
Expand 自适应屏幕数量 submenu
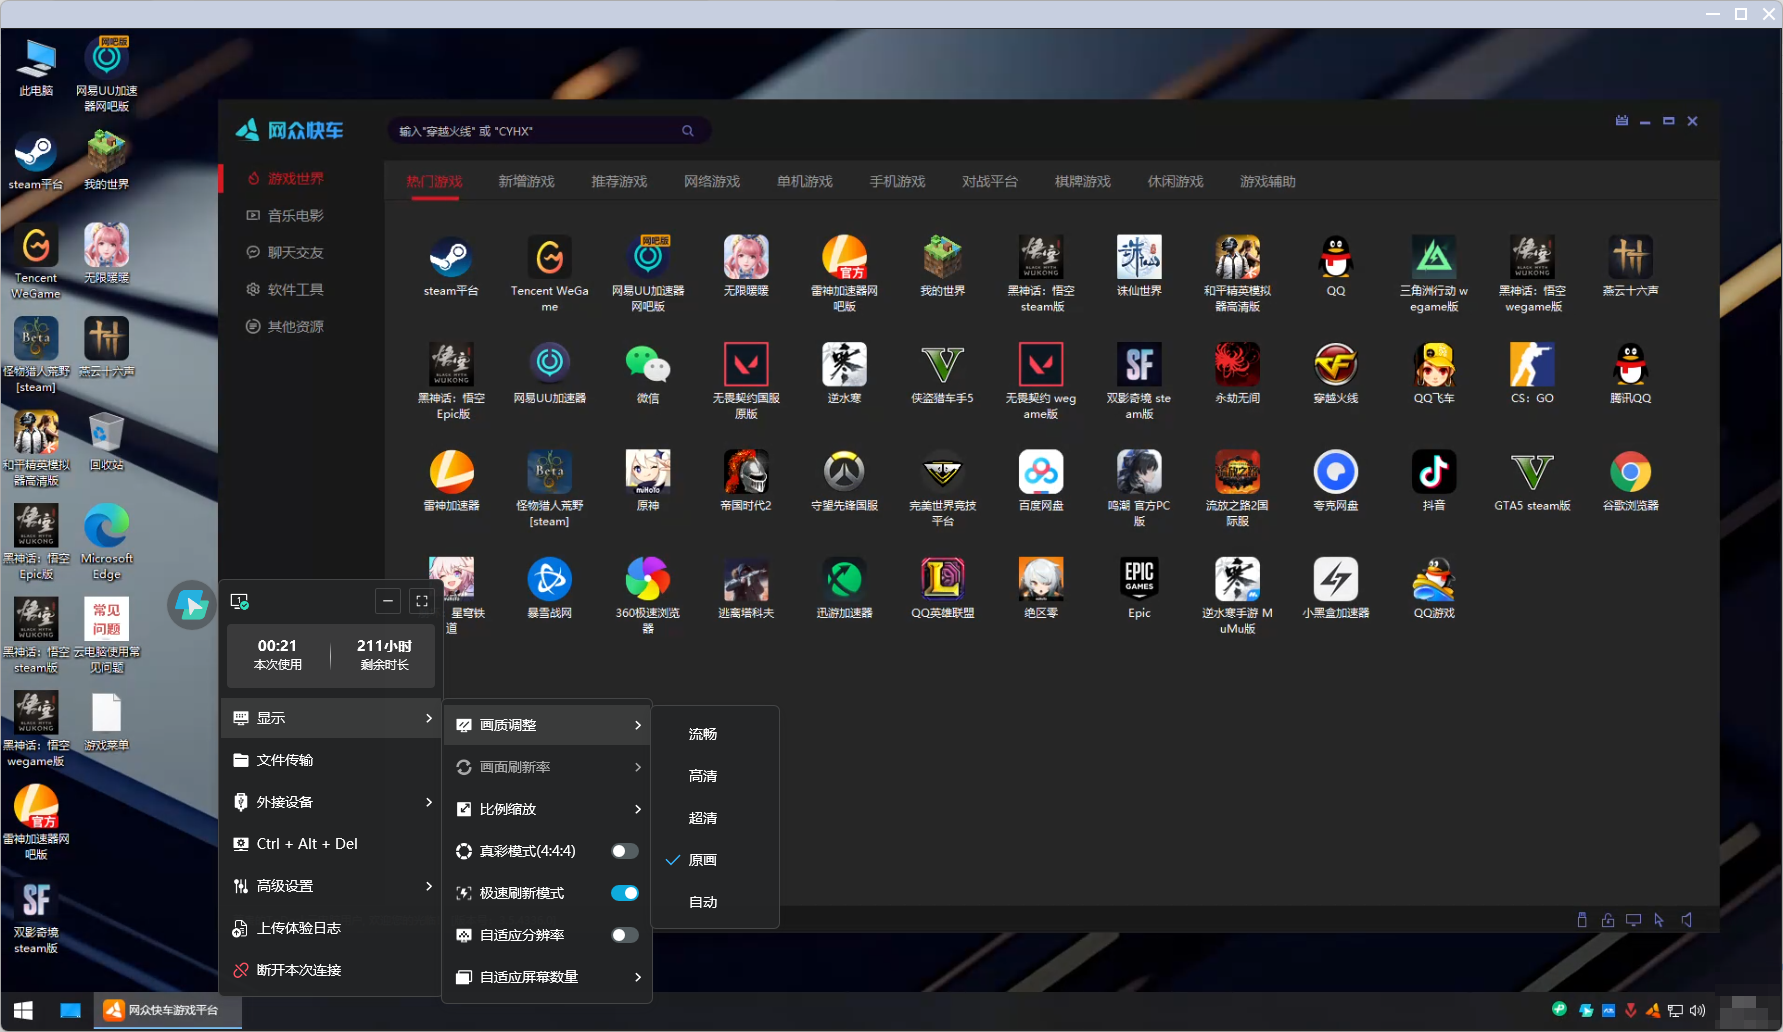(x=548, y=977)
